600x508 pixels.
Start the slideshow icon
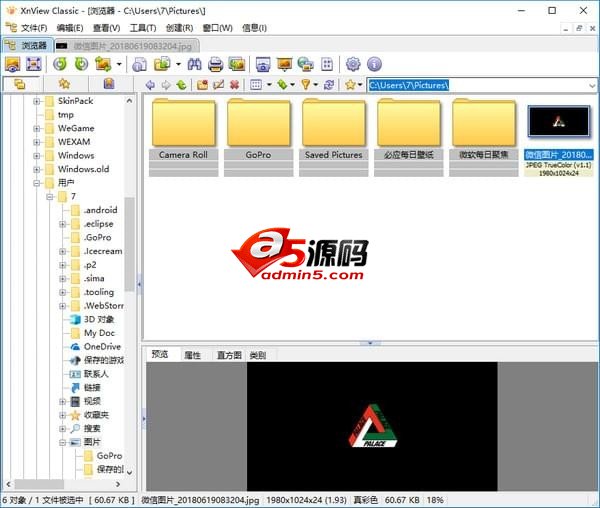284,64
